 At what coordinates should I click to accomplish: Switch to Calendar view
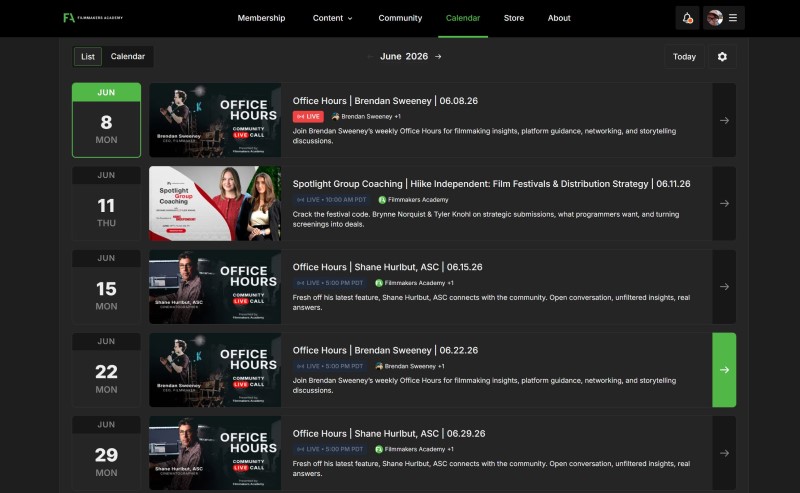128,57
